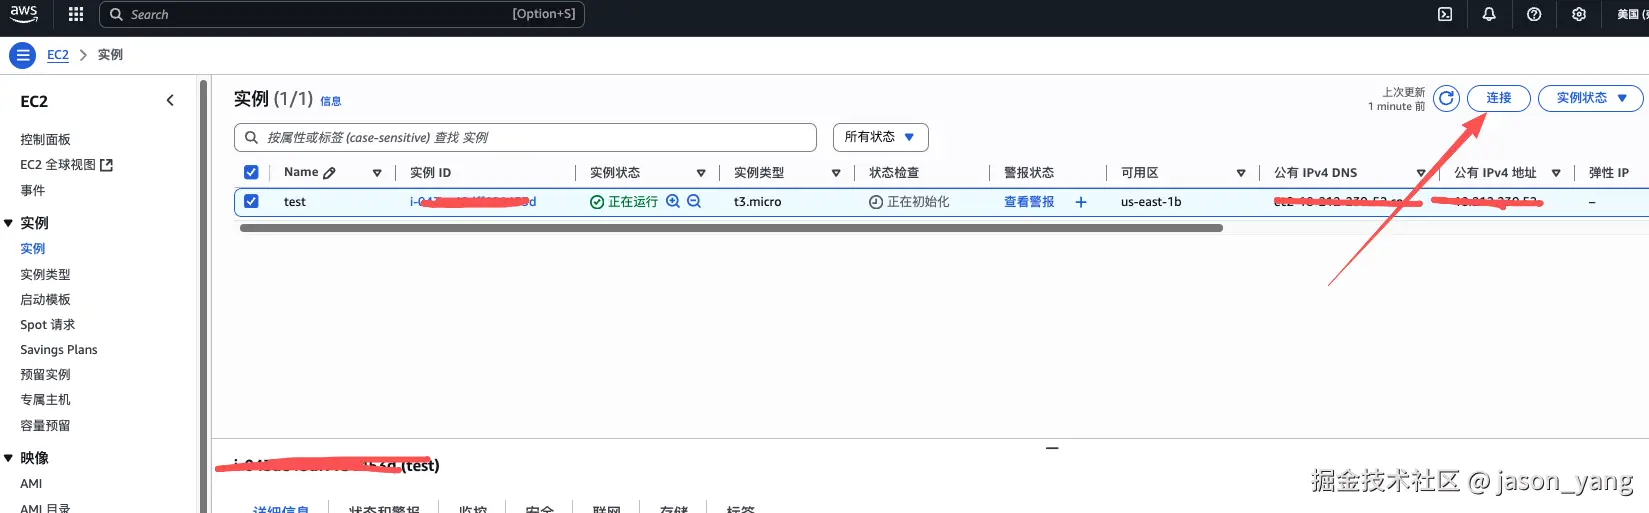1649x513 pixels.
Task: Open the services grid menu
Action: click(x=76, y=14)
